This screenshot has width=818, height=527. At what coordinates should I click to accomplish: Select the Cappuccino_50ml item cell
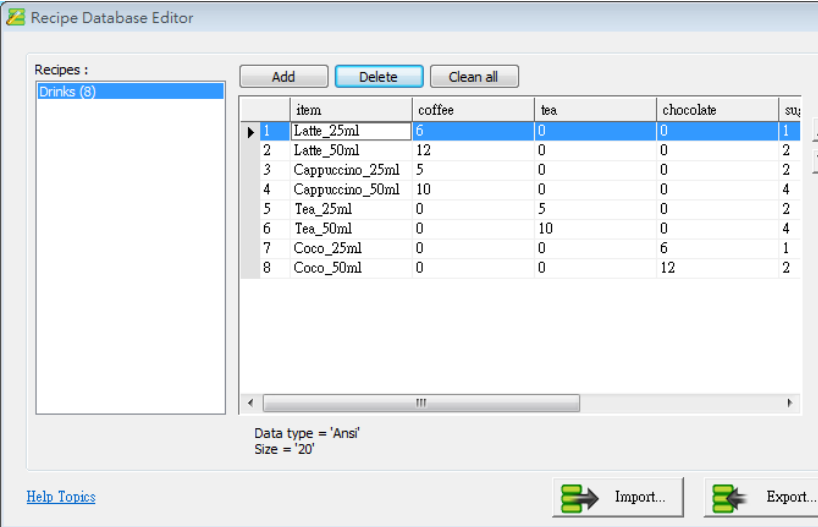pos(351,190)
